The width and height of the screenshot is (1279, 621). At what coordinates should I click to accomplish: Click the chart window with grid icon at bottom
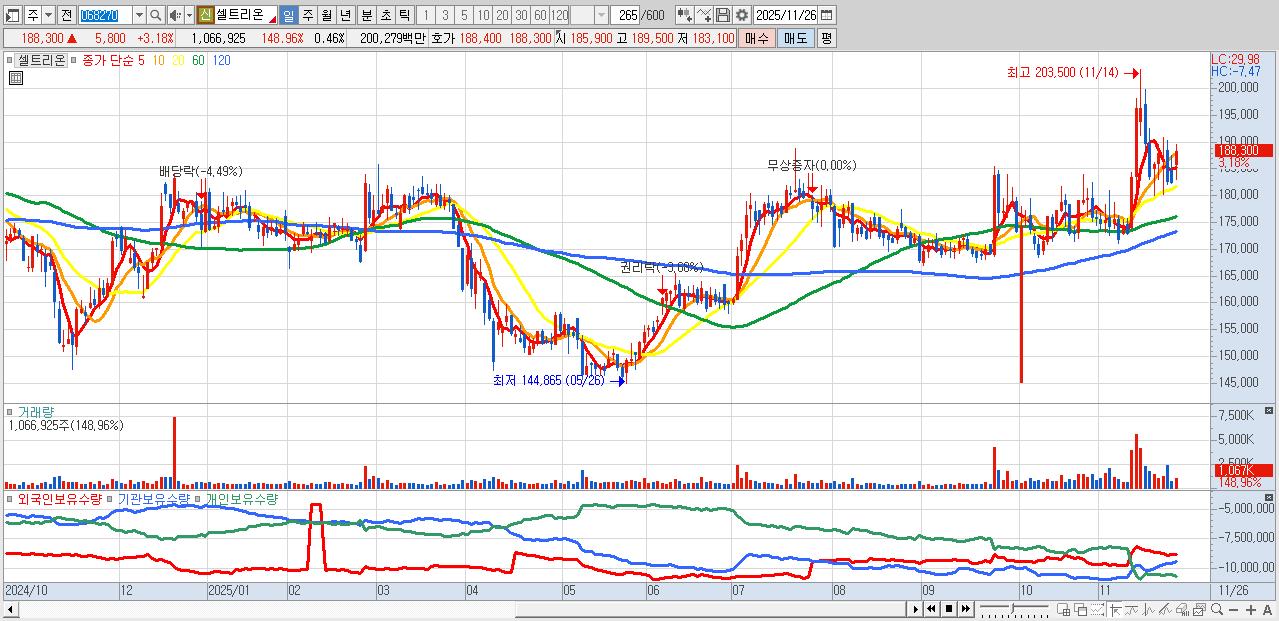pos(1063,609)
